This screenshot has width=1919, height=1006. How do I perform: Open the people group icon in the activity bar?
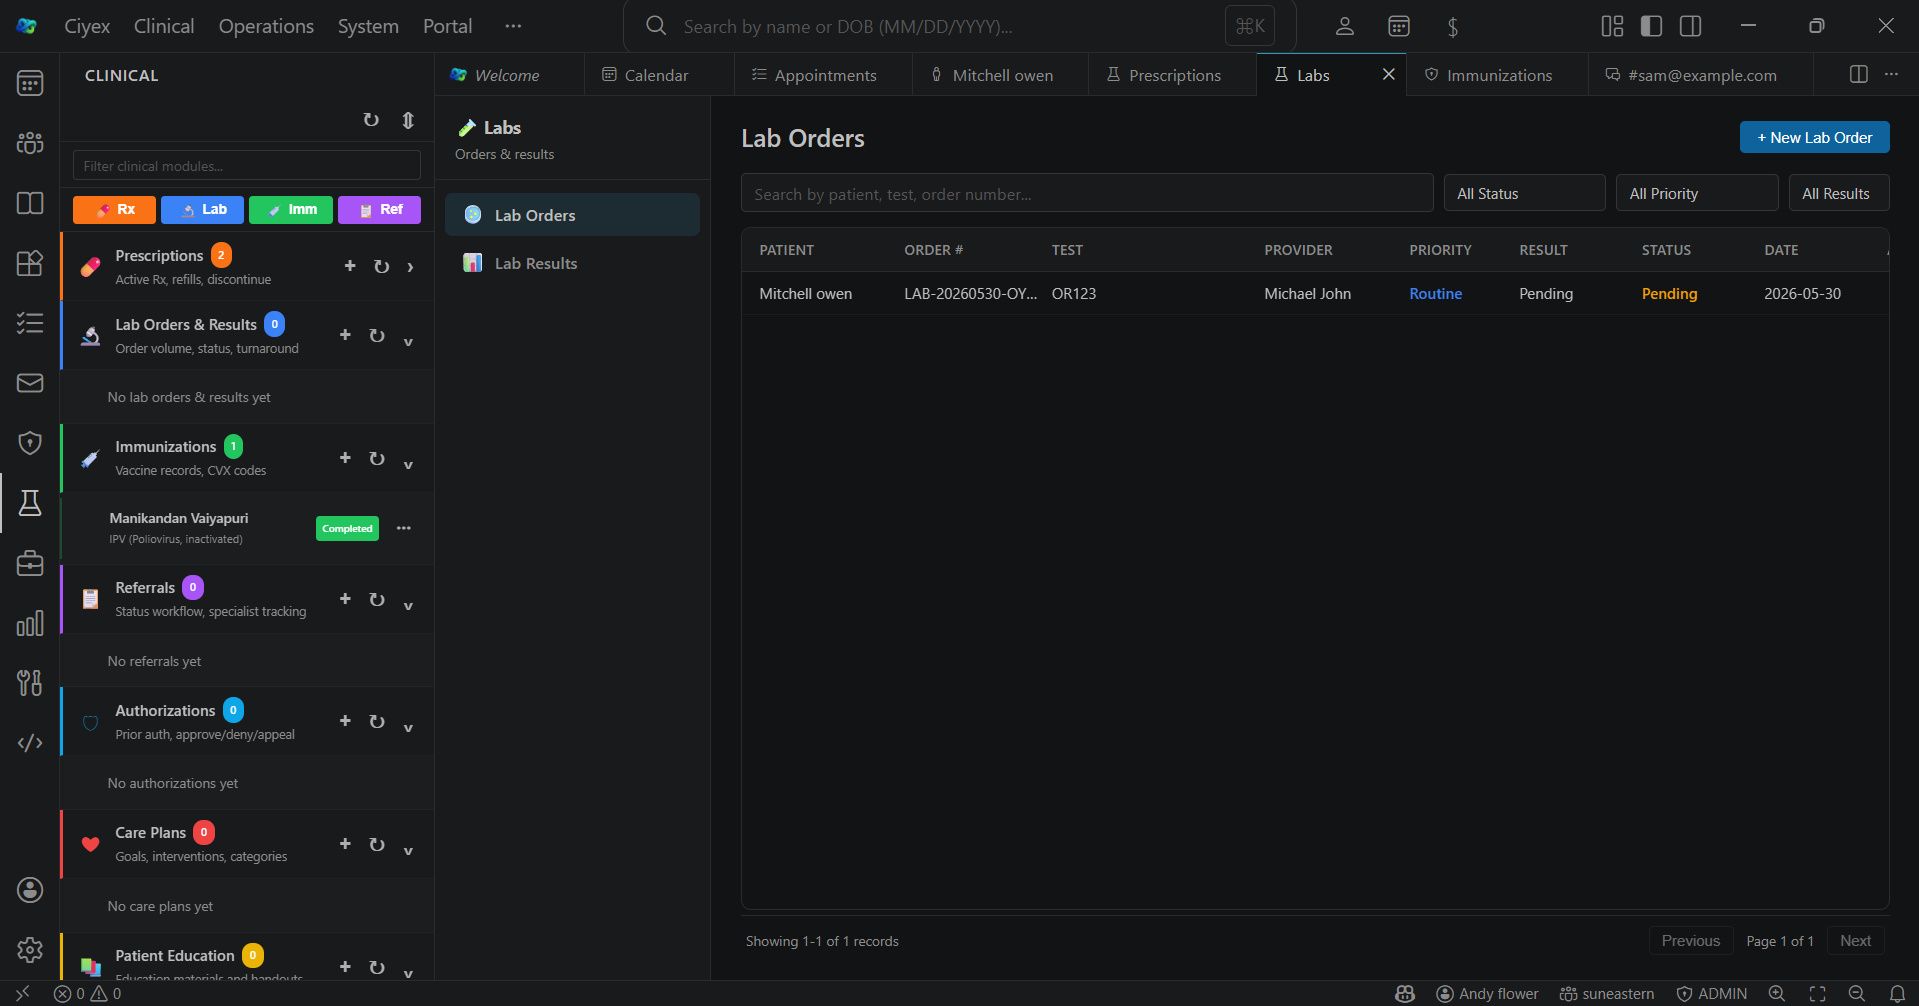click(x=30, y=143)
